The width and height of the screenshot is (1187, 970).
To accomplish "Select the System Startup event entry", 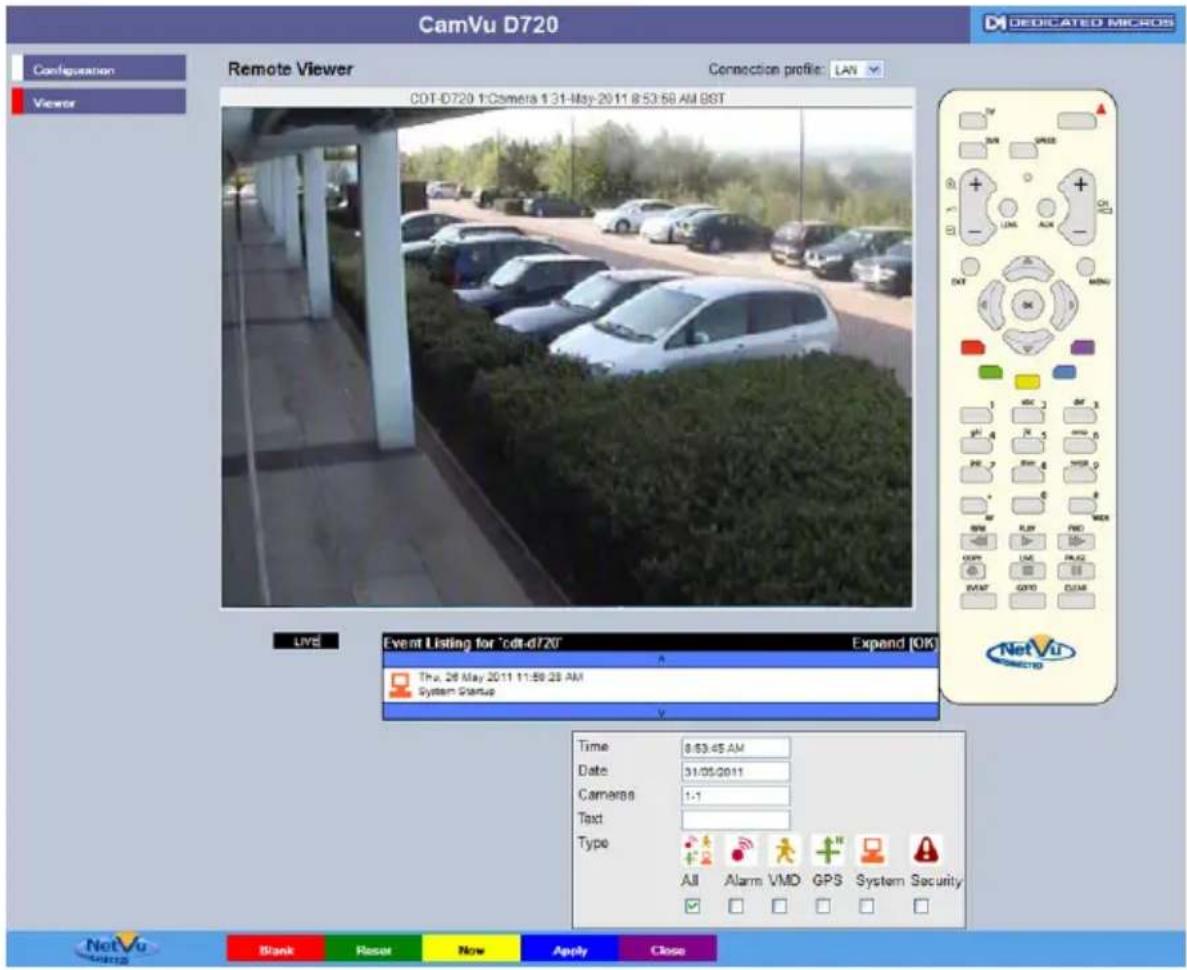I will pyautogui.click(x=661, y=685).
